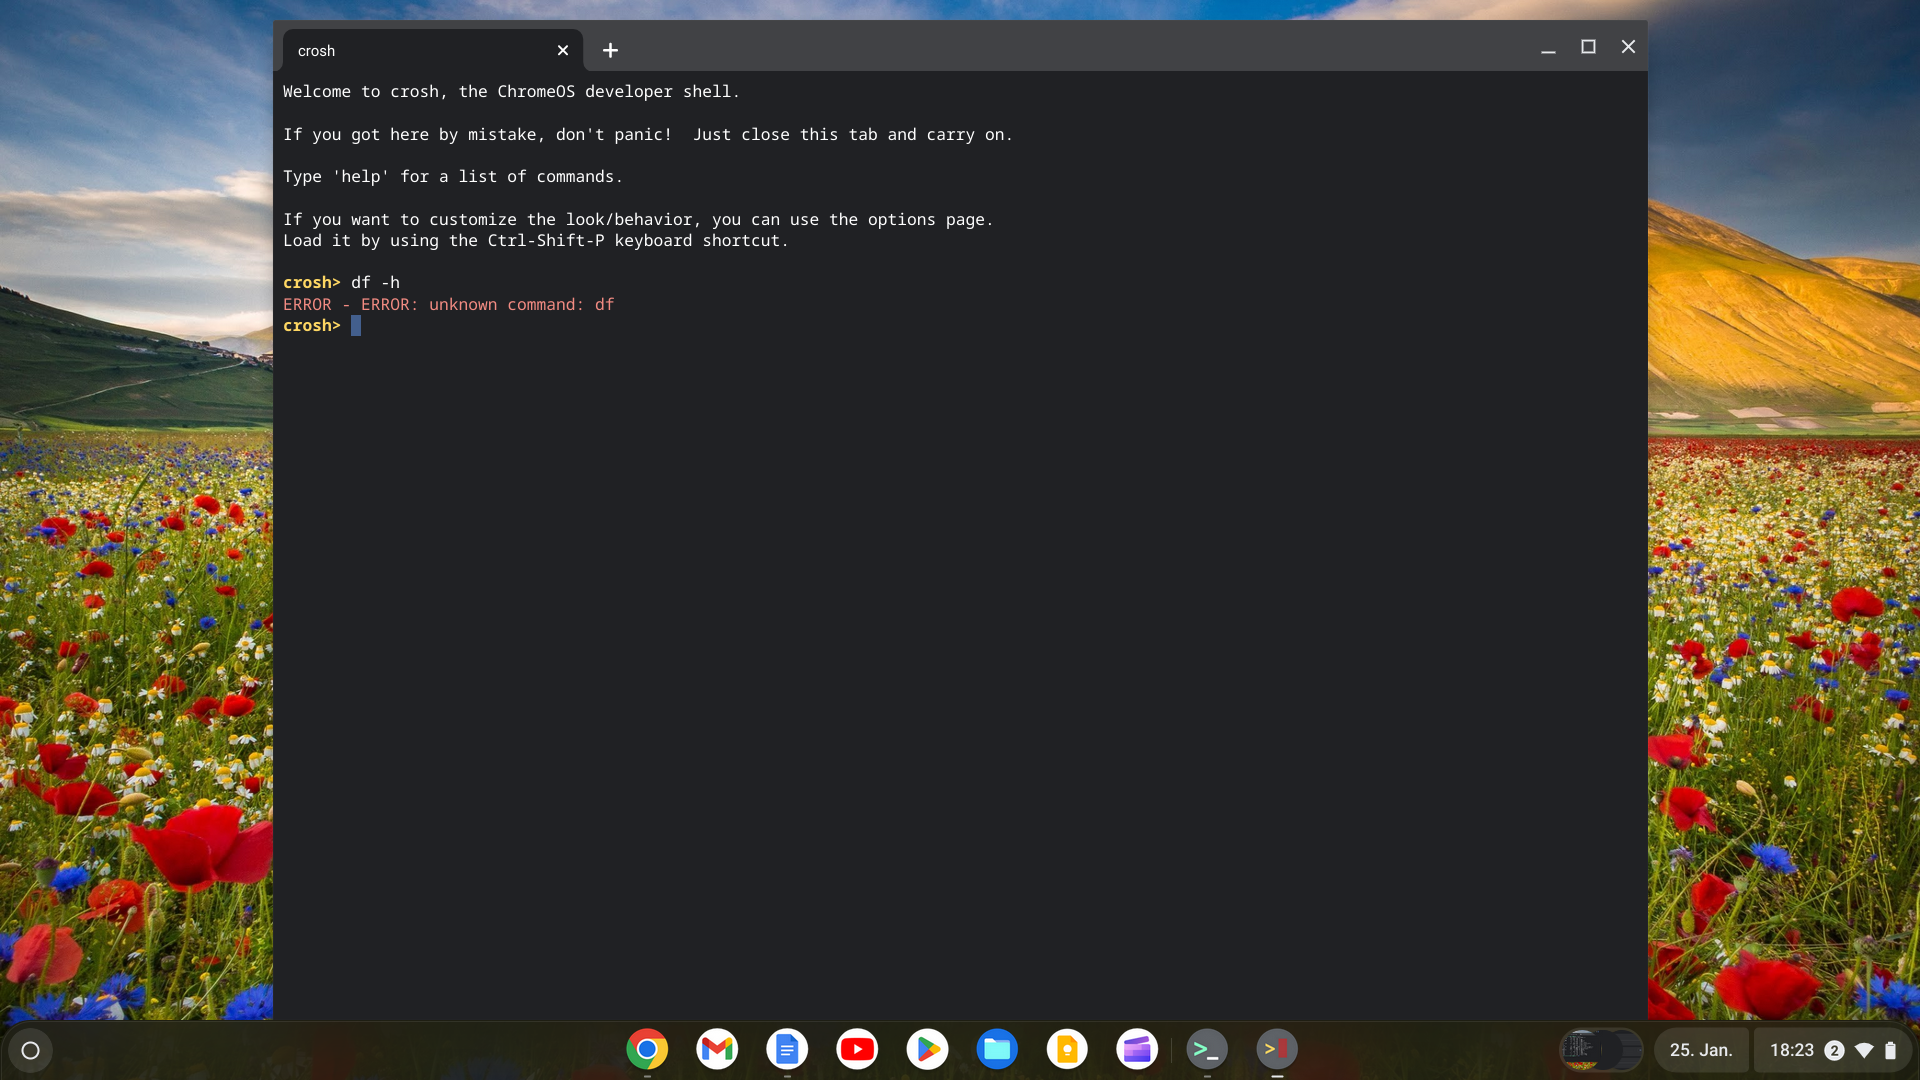Launch Google Play Store
Screen dimensions: 1920x1080
click(927, 1049)
